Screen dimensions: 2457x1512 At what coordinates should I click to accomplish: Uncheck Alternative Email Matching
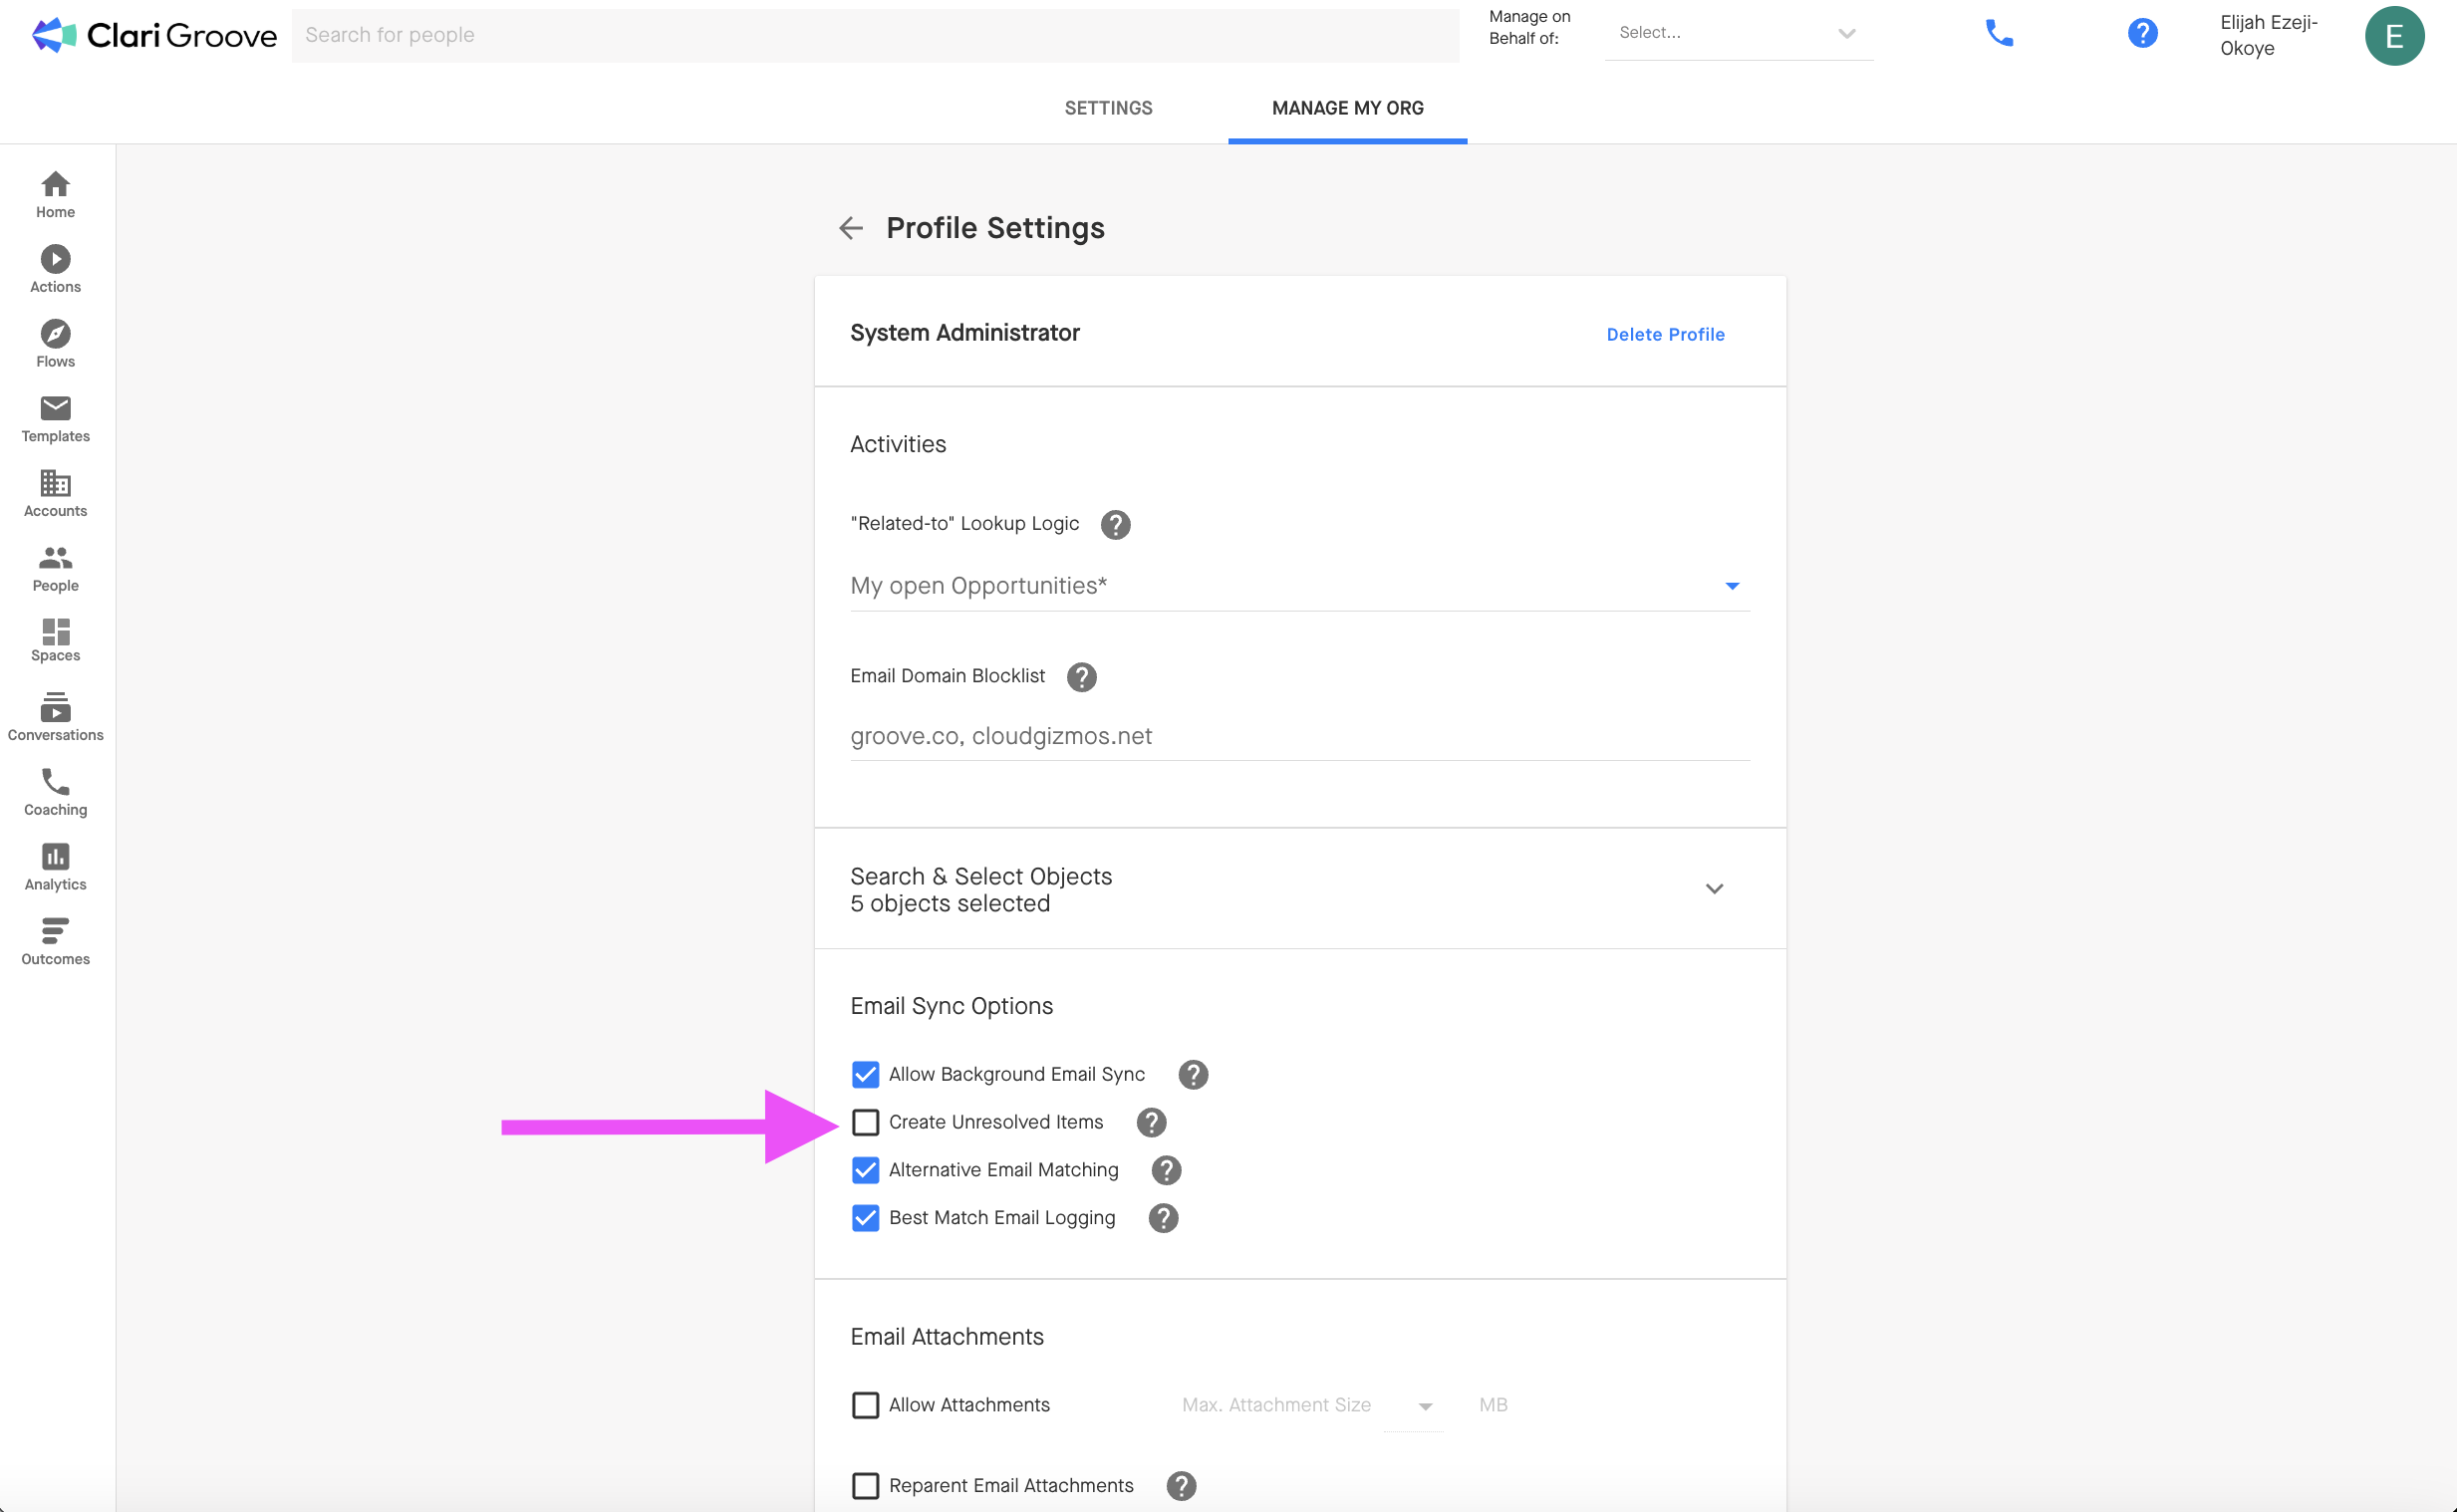coord(865,1171)
